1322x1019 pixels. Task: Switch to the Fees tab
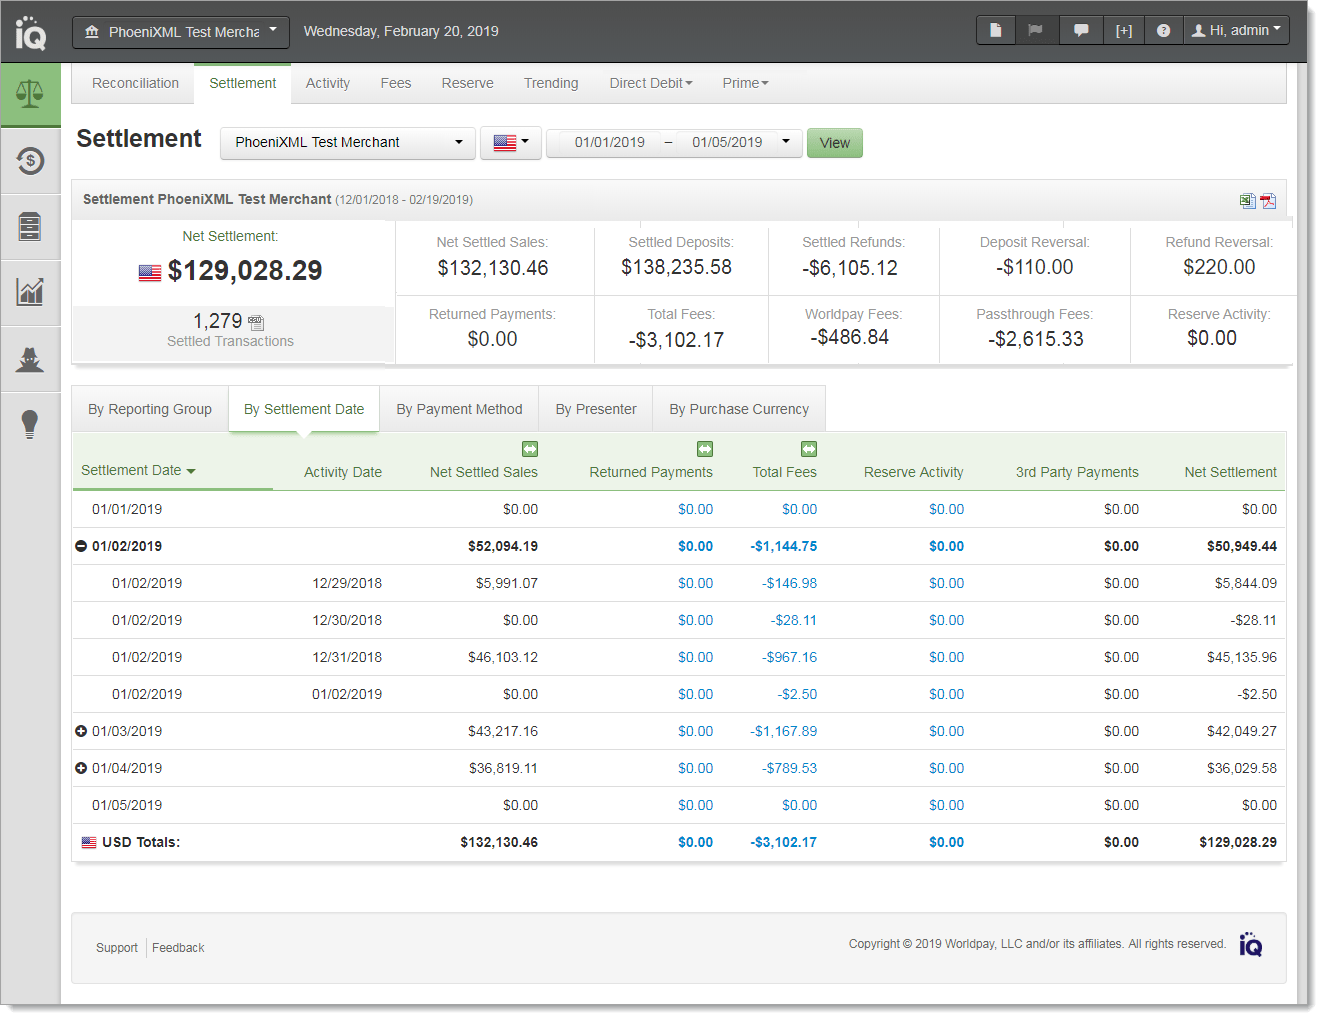click(x=396, y=83)
